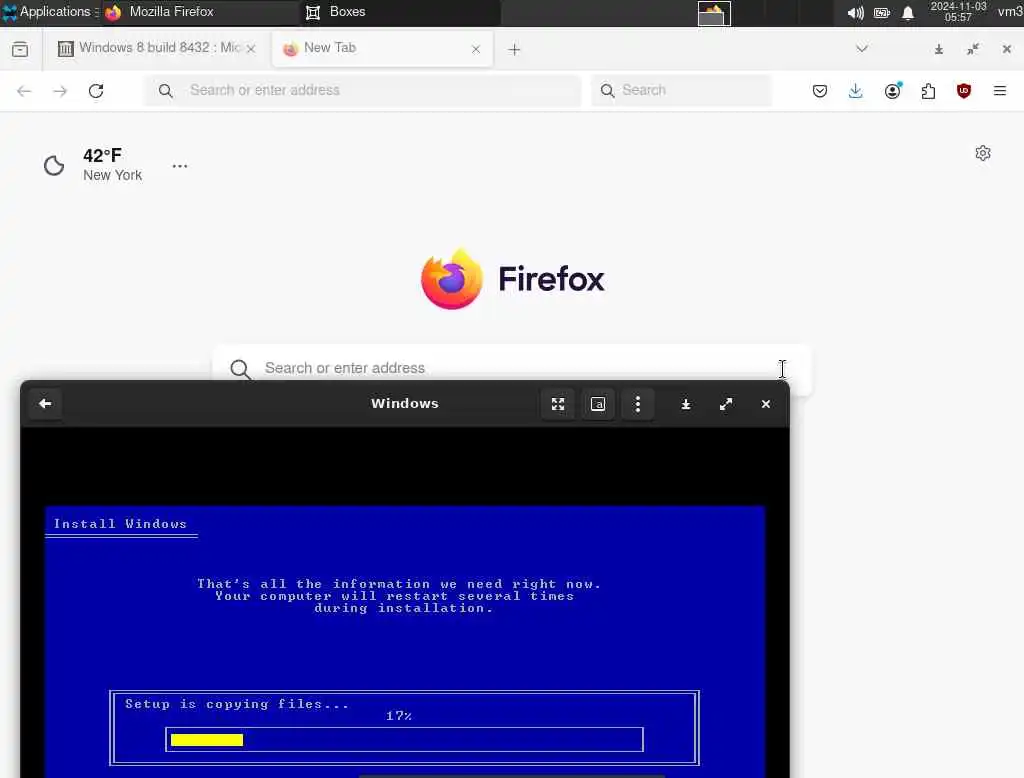Go back in Boxes Windows window
The width and height of the screenshot is (1024, 778).
point(45,404)
